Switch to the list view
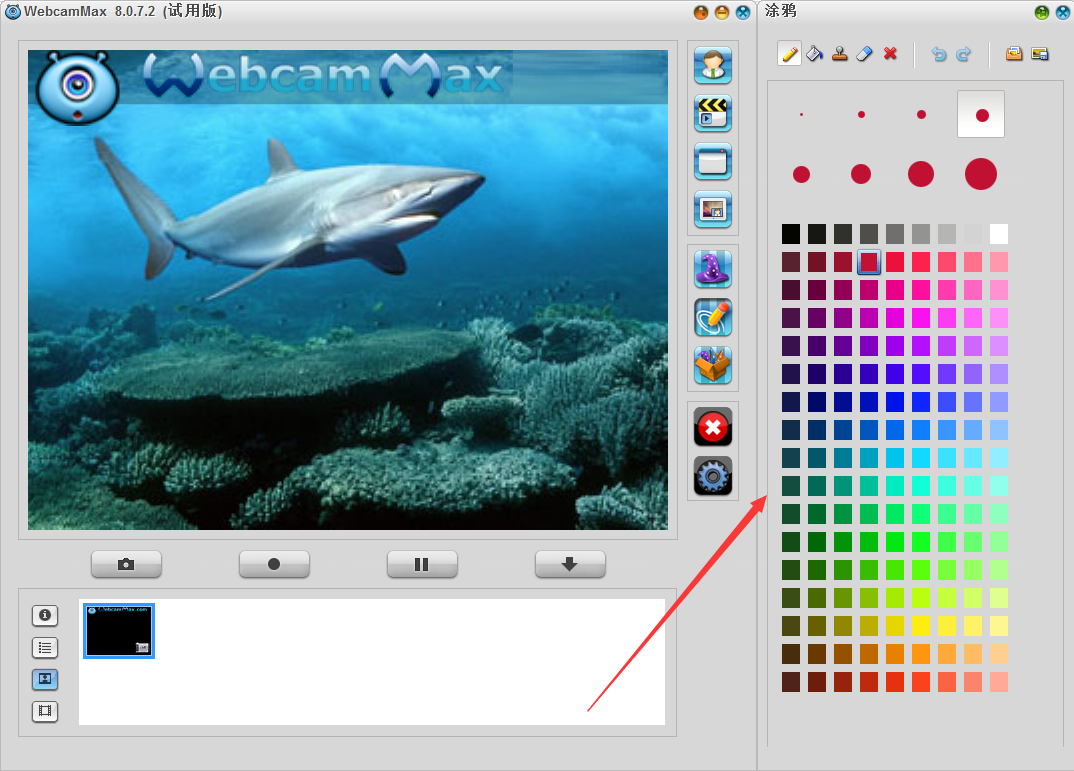Image resolution: width=1074 pixels, height=771 pixels. [x=45, y=647]
